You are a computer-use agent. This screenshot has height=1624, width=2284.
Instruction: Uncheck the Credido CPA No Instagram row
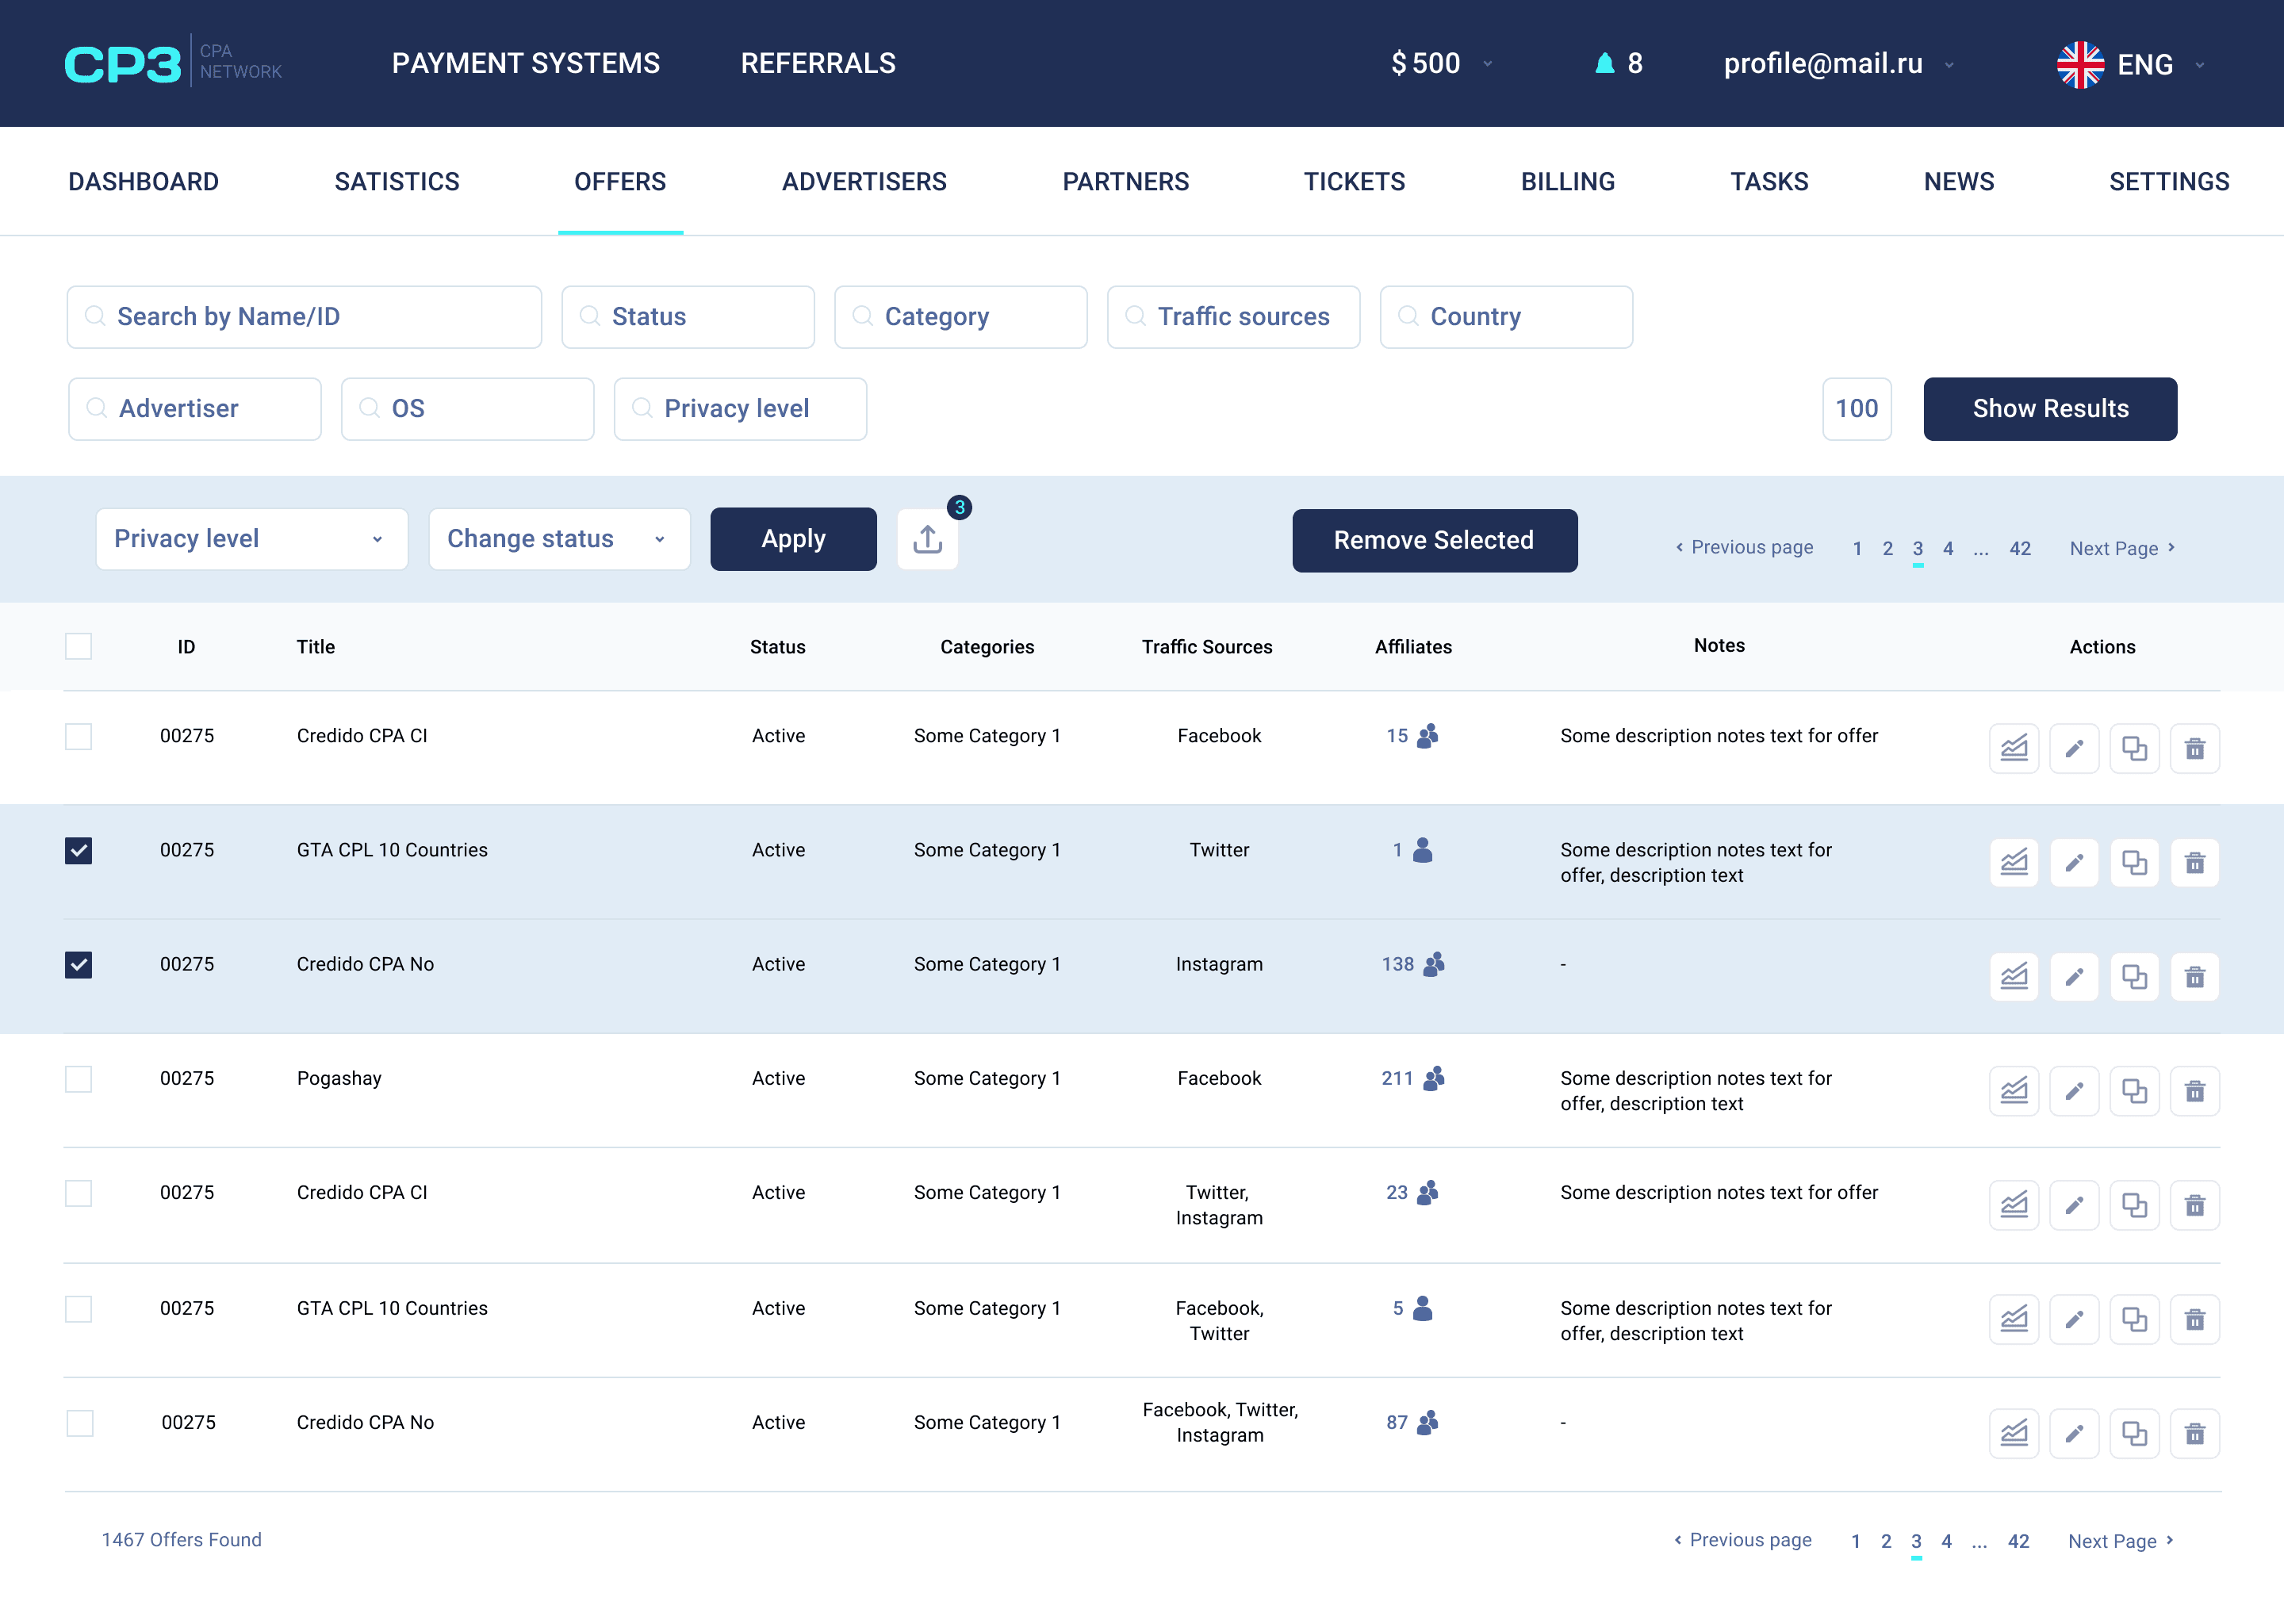(78, 964)
